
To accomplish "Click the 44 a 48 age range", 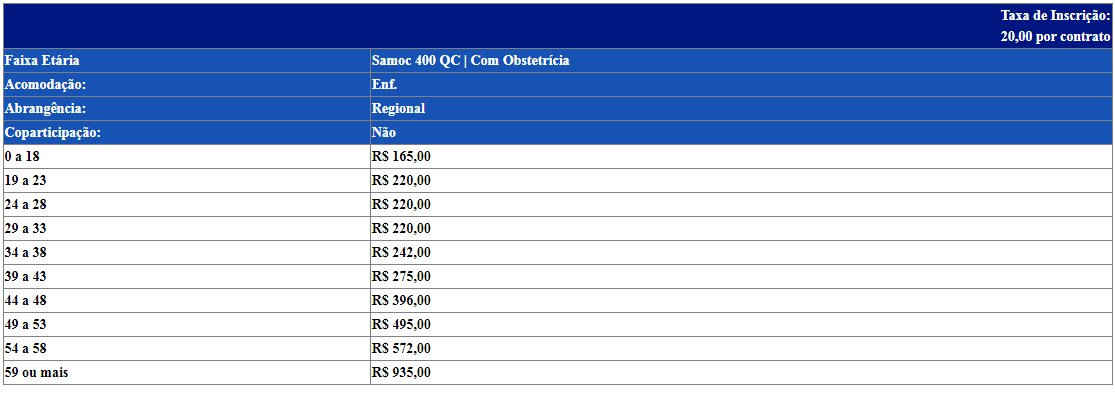I will (25, 301).
